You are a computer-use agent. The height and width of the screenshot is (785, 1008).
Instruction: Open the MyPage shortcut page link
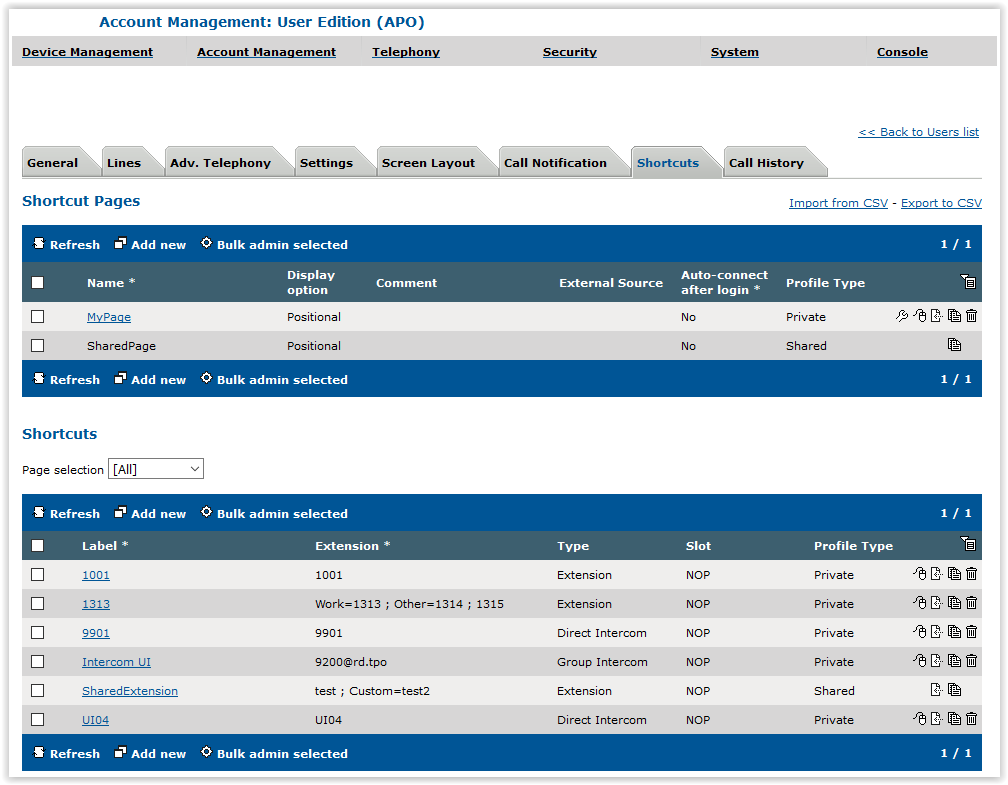coord(109,317)
